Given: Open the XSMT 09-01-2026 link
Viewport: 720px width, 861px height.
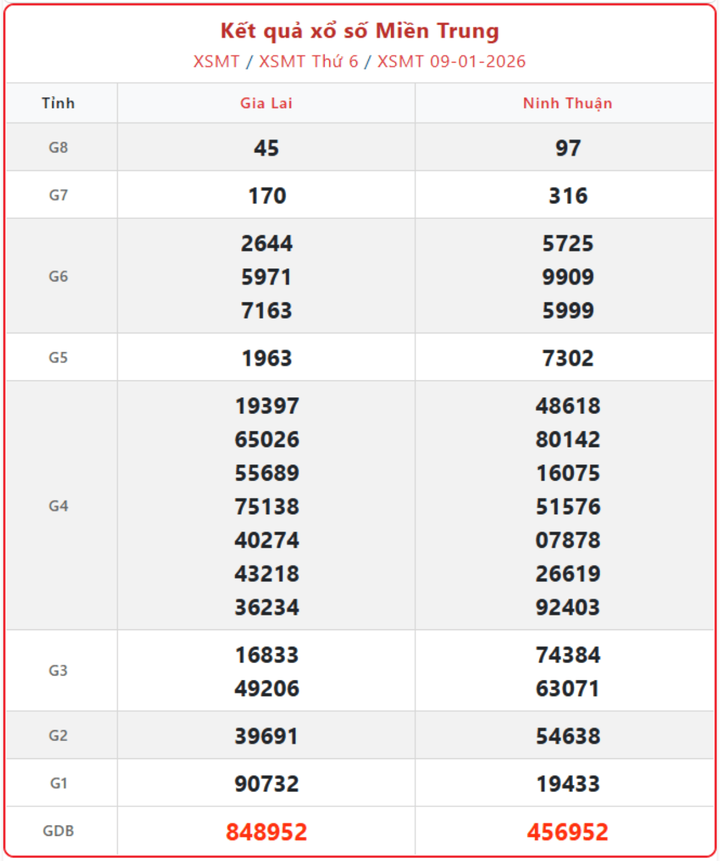Looking at the screenshot, I should [x=452, y=61].
